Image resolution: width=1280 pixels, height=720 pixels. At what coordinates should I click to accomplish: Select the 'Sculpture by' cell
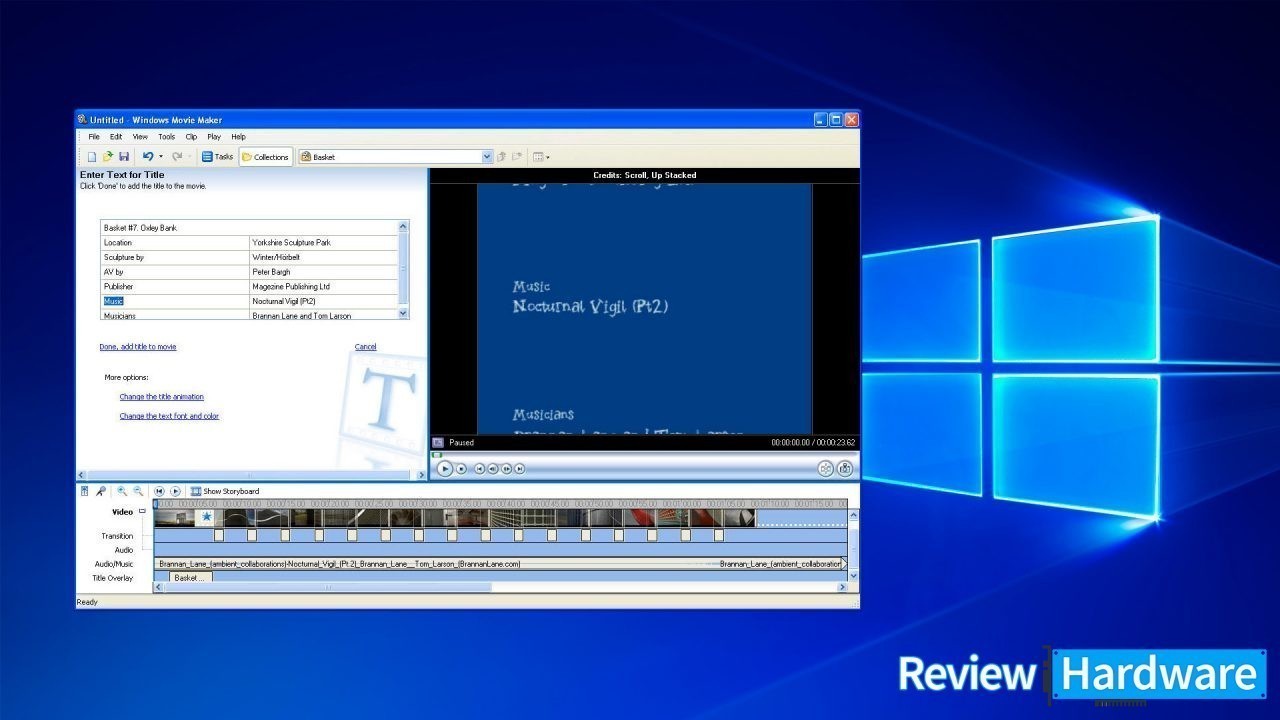(x=174, y=257)
